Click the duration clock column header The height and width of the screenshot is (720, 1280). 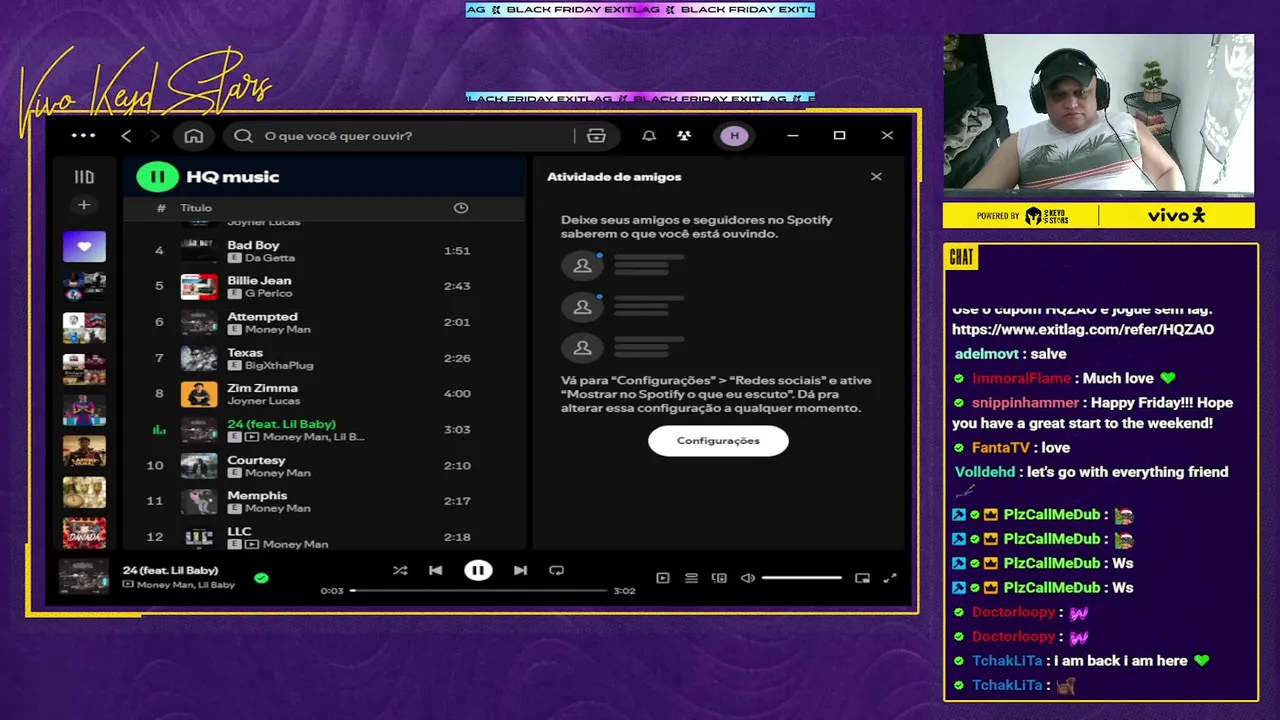pos(461,208)
